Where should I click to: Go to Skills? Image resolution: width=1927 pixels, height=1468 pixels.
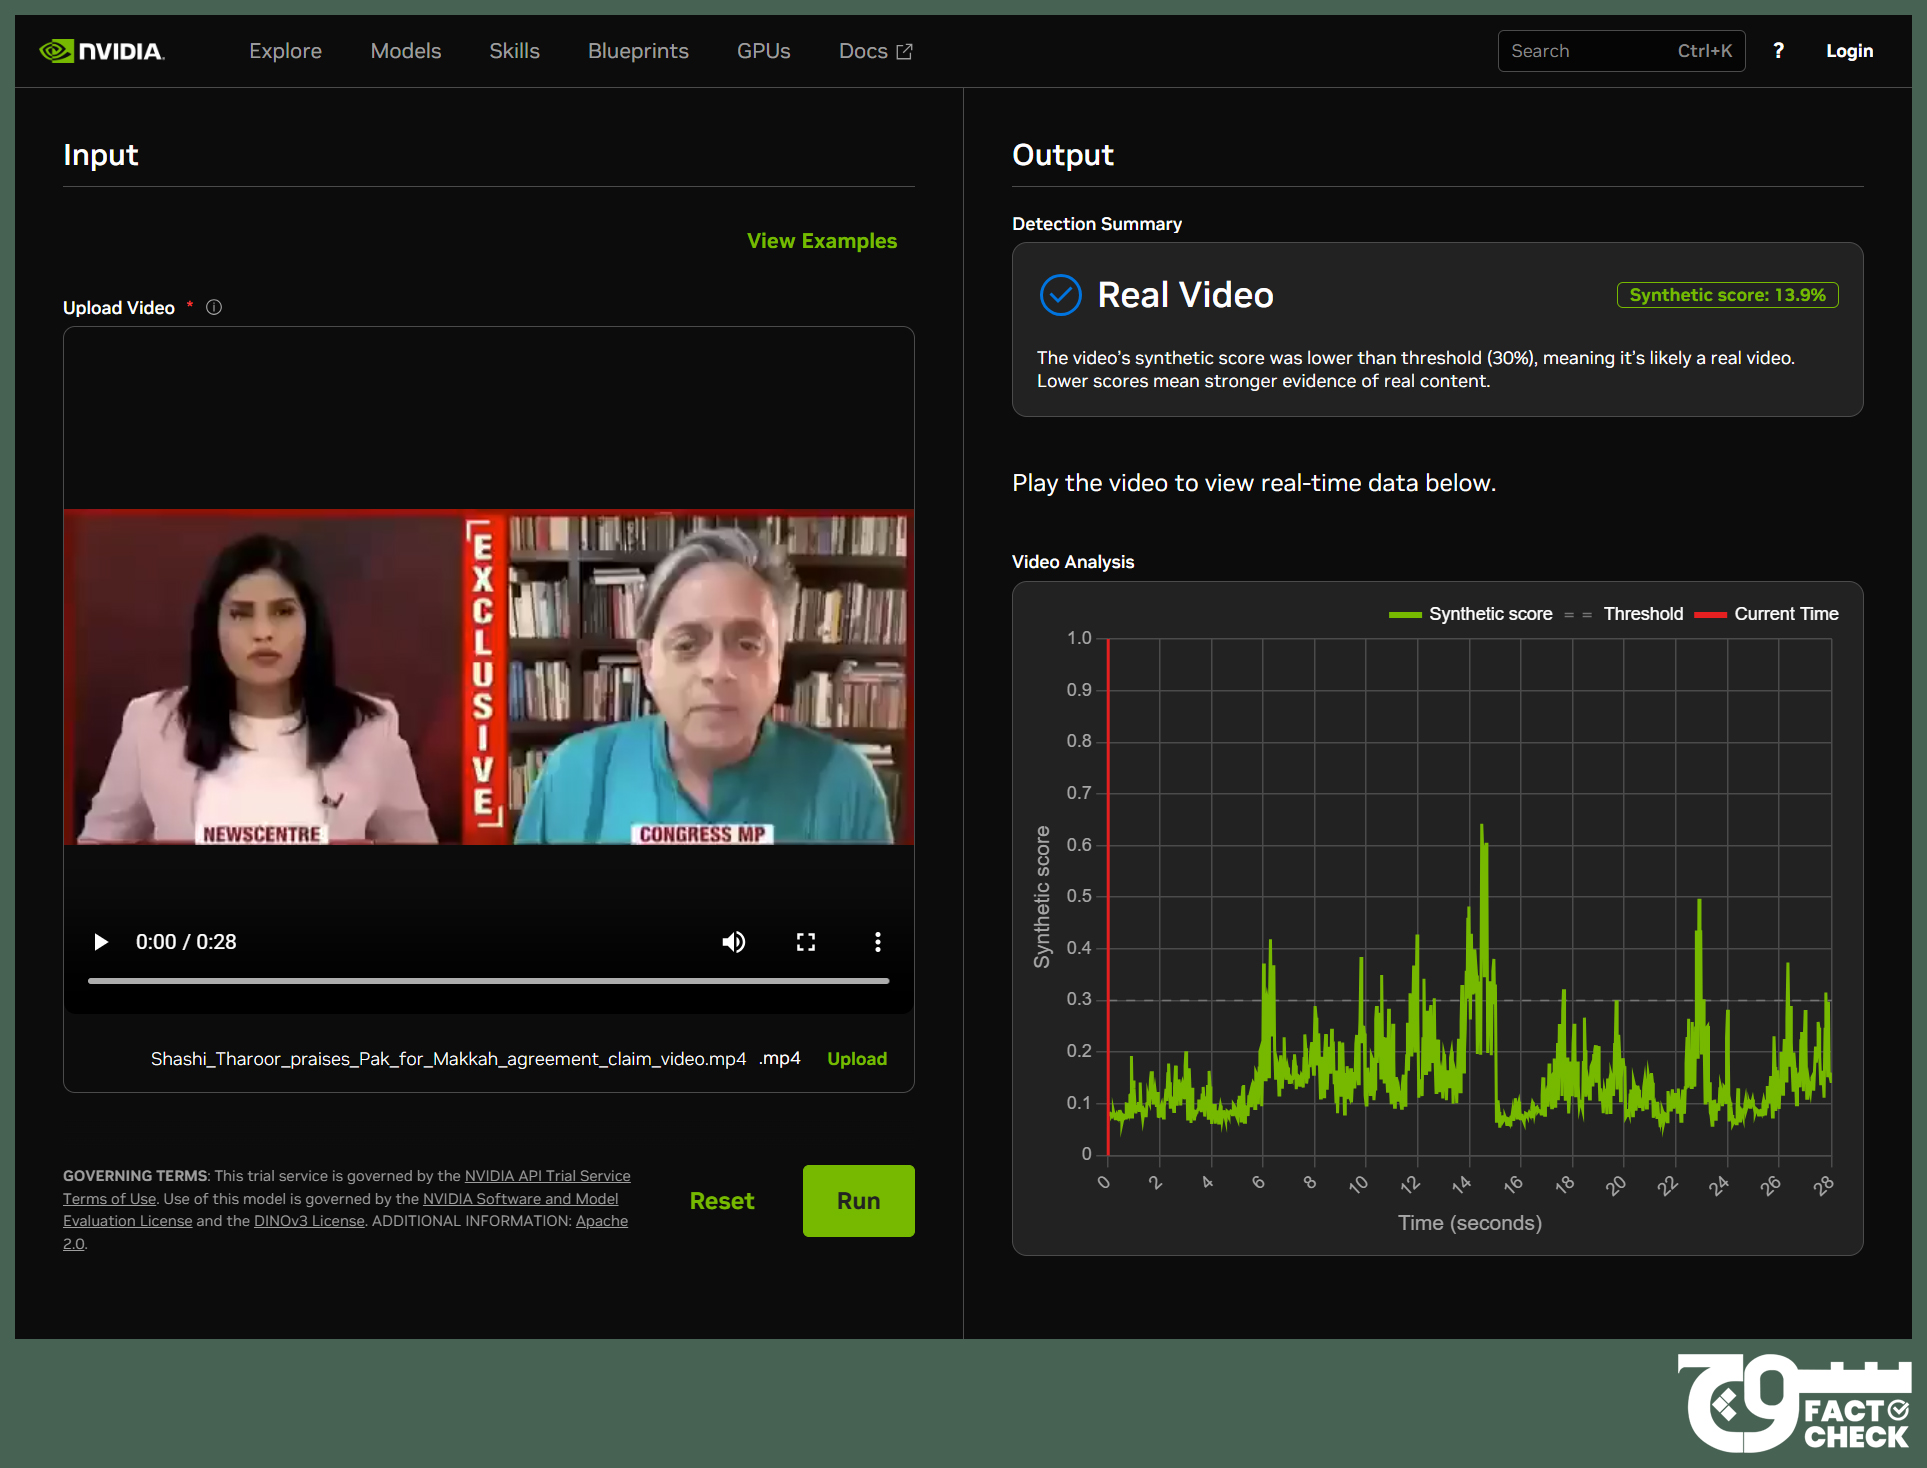514,51
